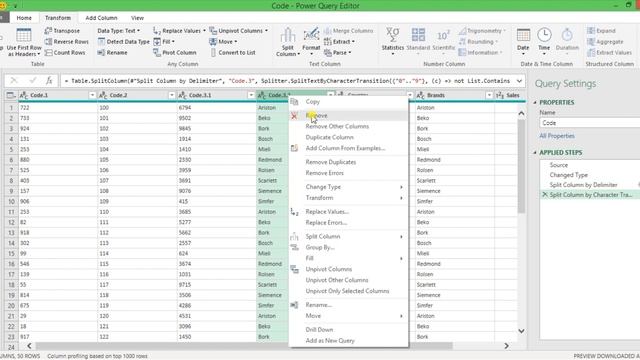Open All Properties link

tap(557, 136)
